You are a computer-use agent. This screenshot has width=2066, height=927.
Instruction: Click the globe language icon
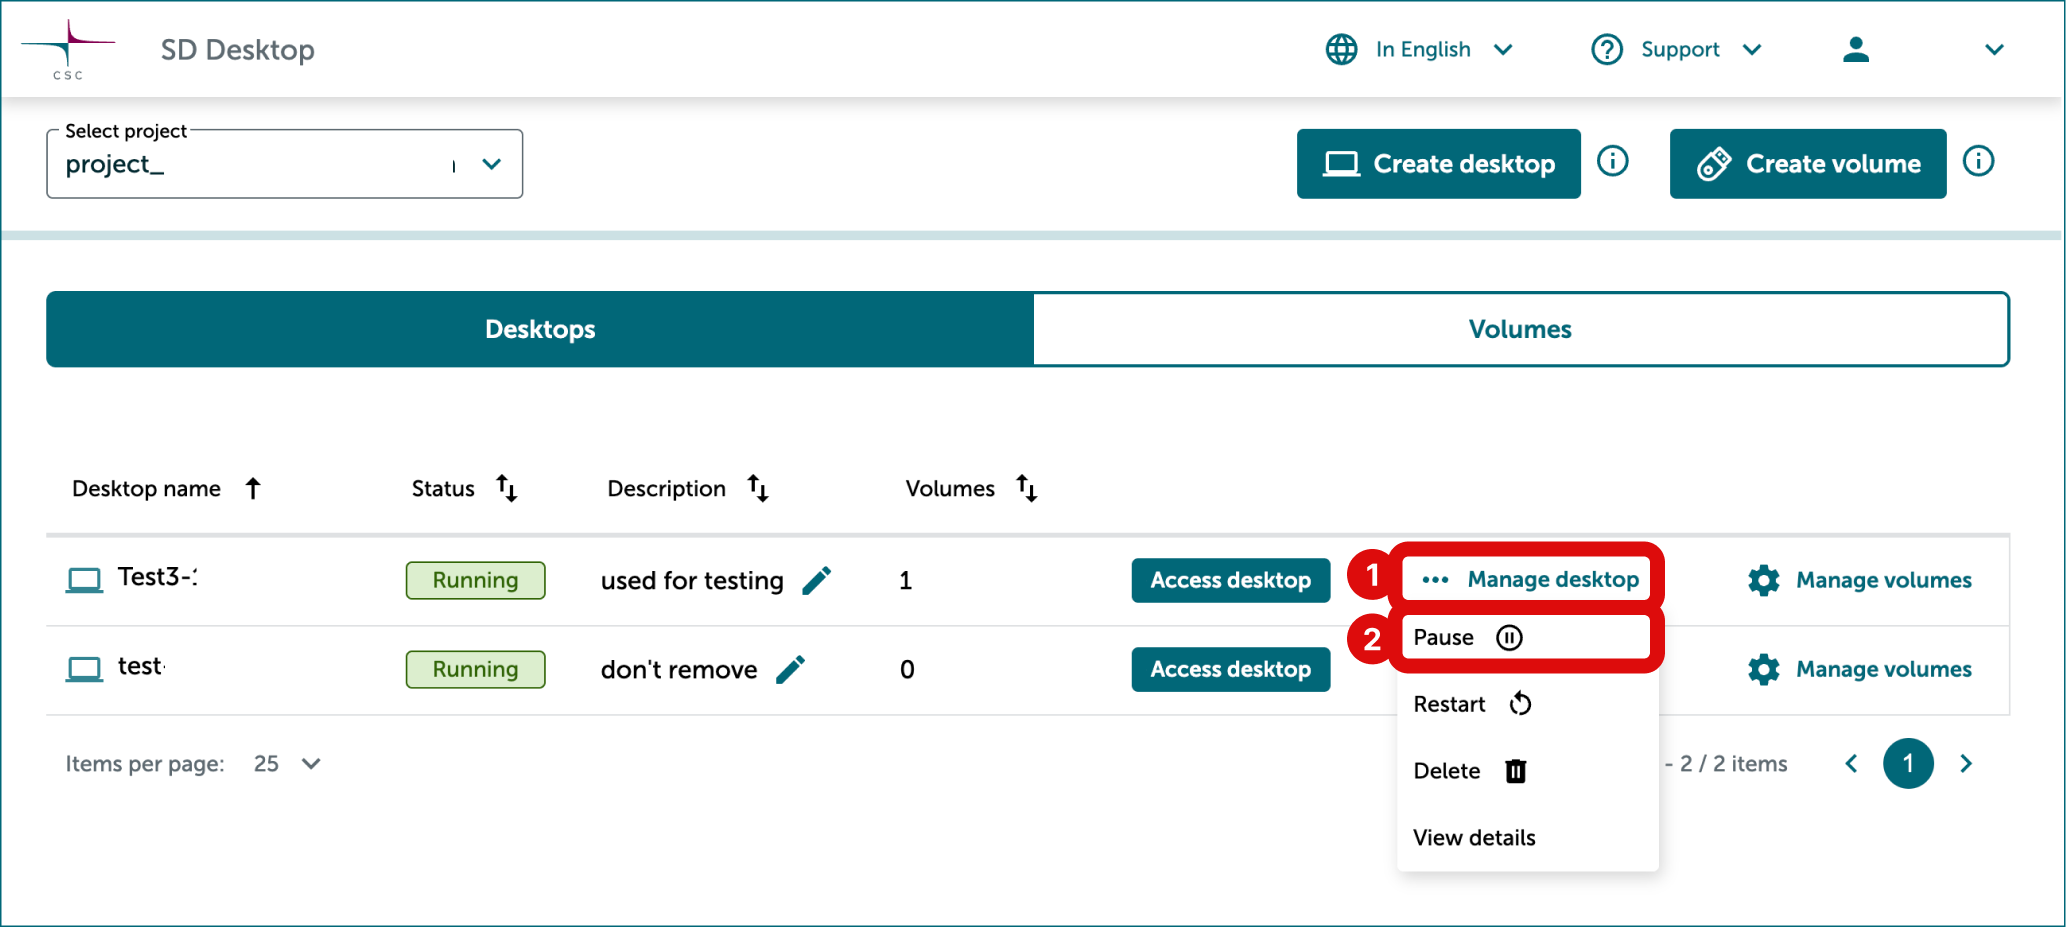click(1341, 49)
